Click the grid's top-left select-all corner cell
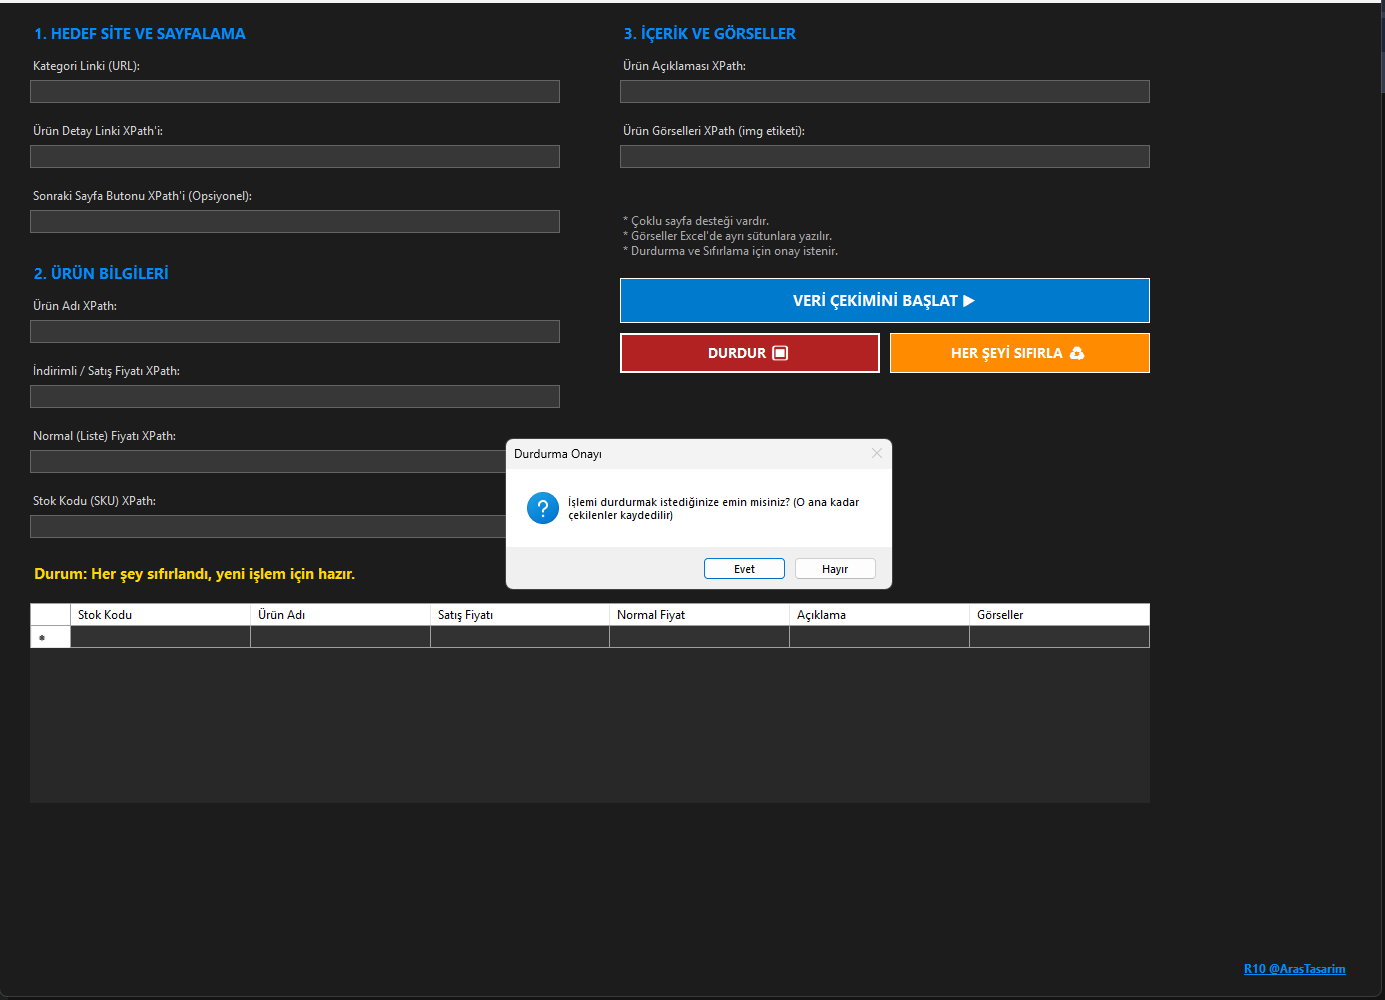 [x=50, y=615]
